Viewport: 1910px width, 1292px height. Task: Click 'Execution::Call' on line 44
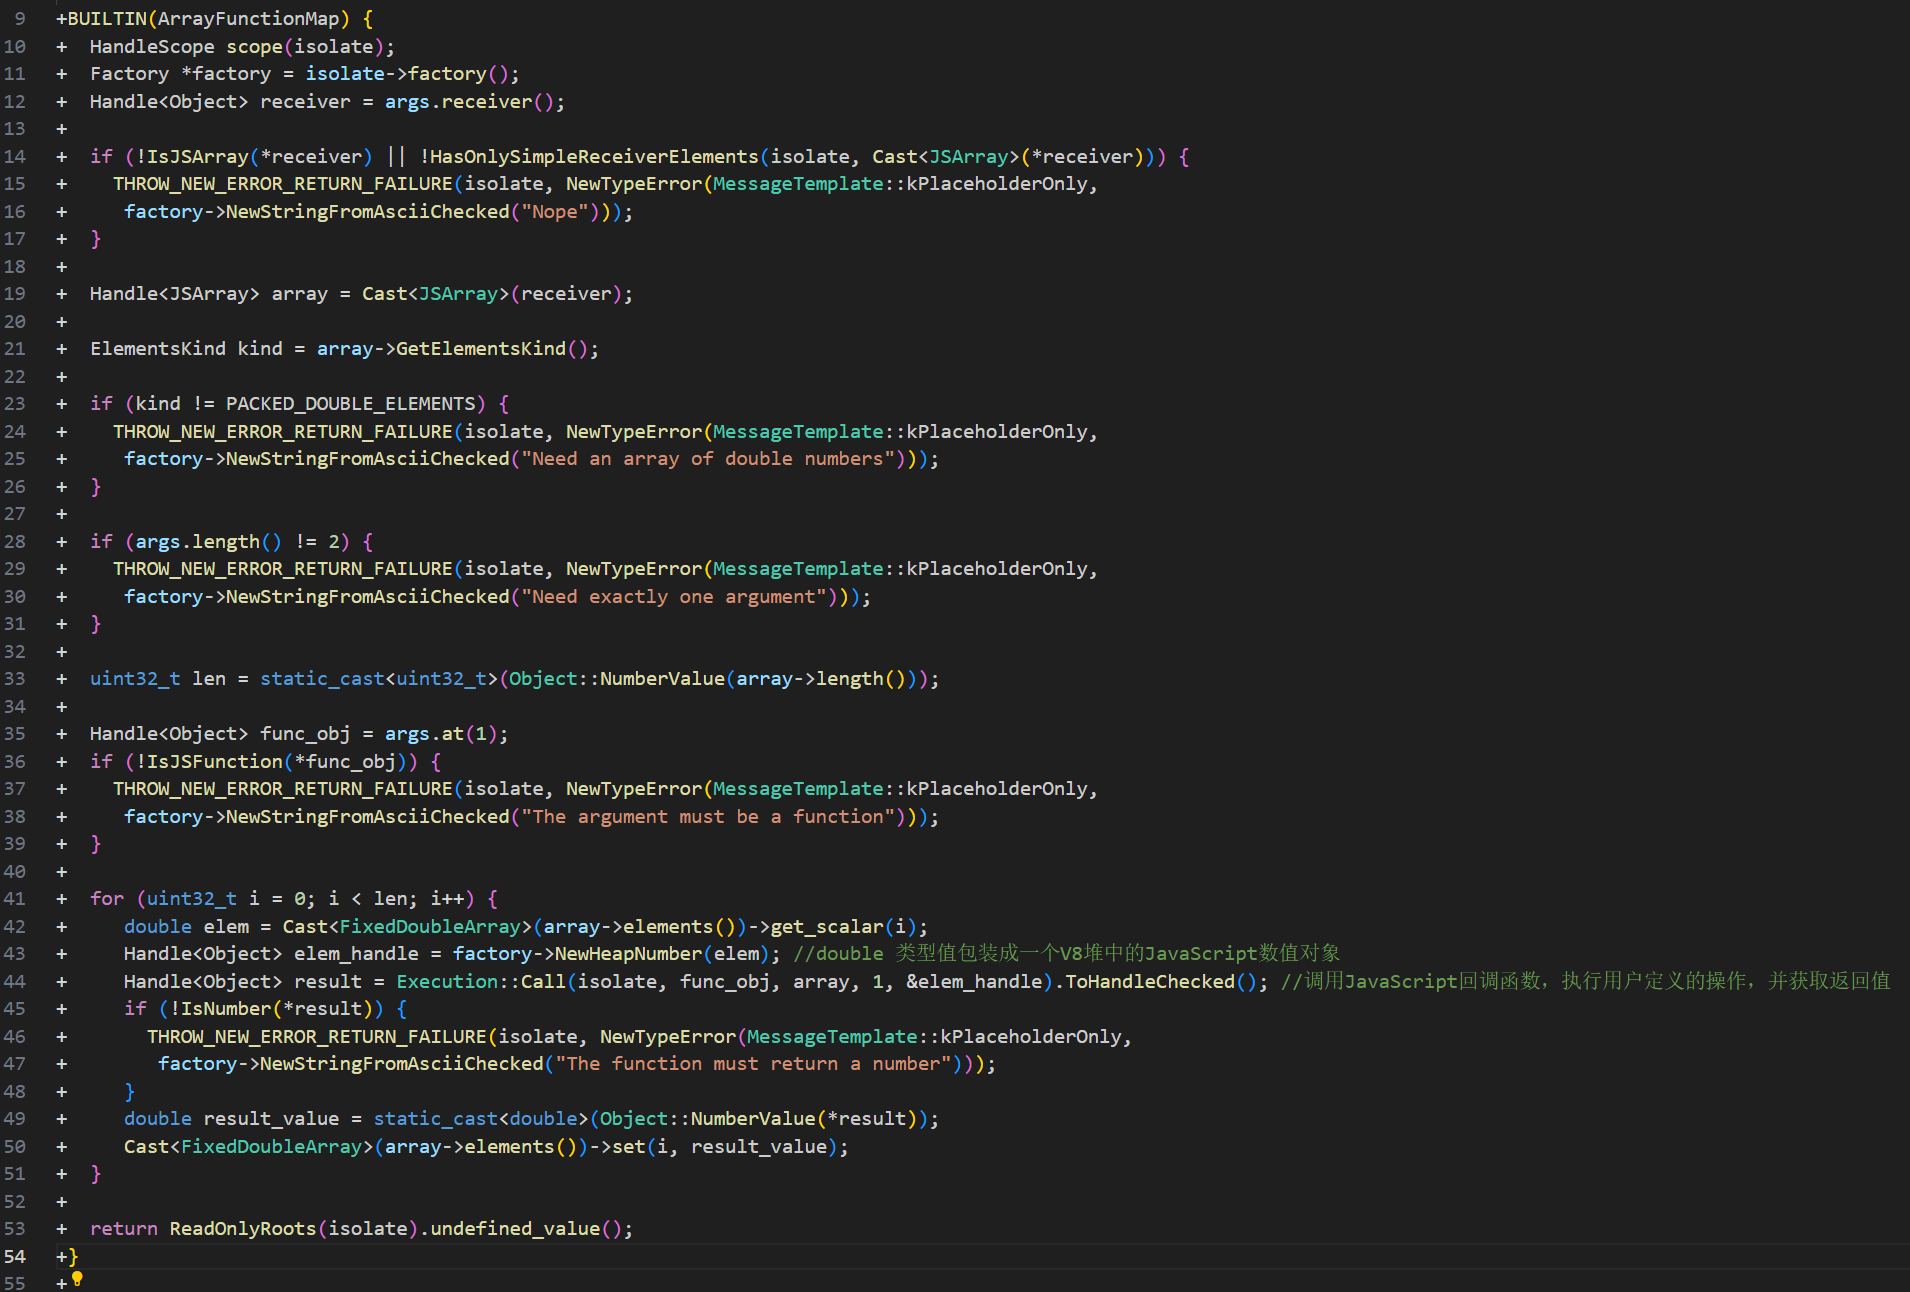click(x=481, y=982)
